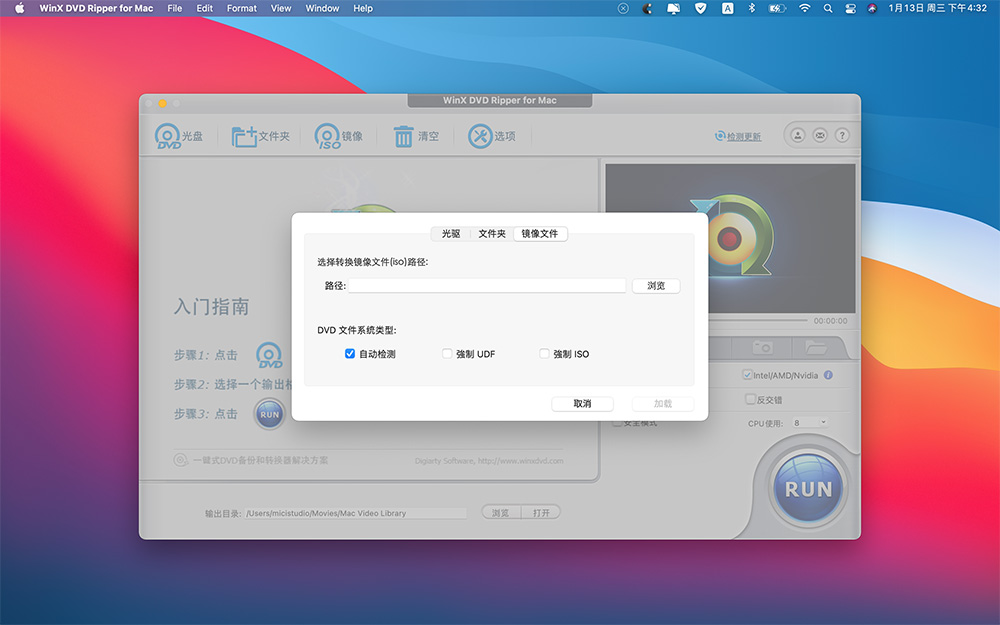
Task: Click 浏览 button beside output directory
Action: (x=501, y=513)
